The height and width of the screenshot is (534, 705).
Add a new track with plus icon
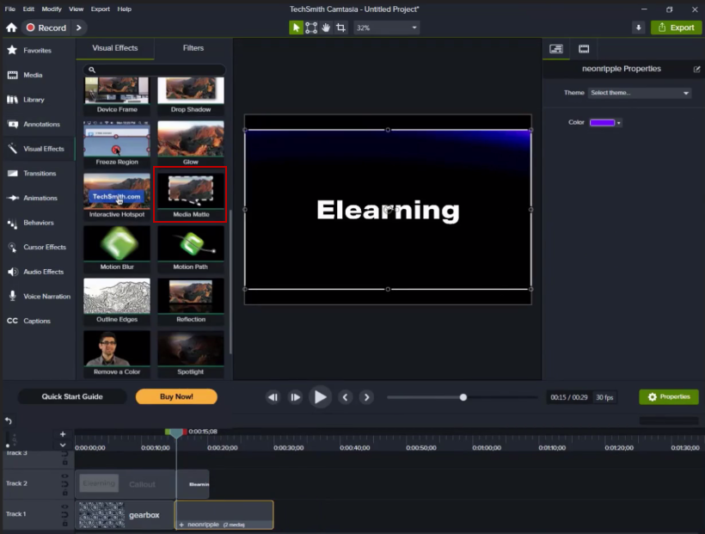point(63,434)
